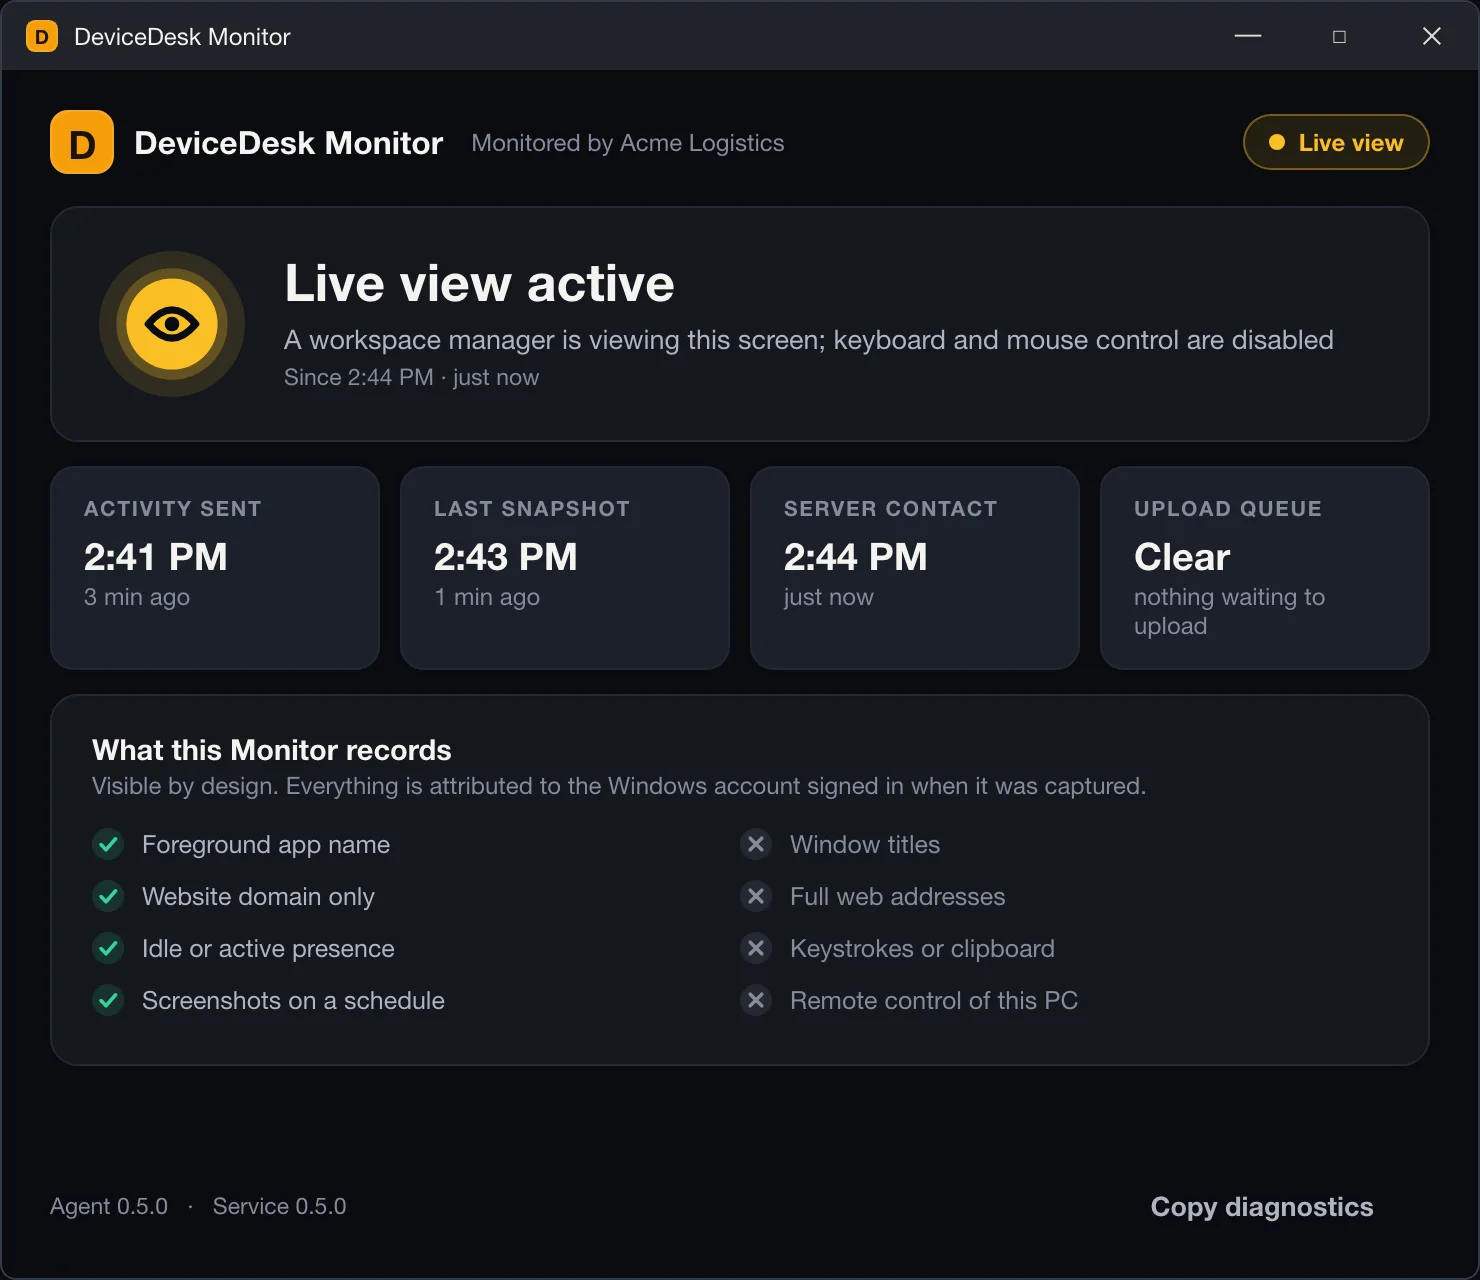Image resolution: width=1480 pixels, height=1280 pixels.
Task: Click the 'Visible by design' description sentence
Action: click(619, 786)
